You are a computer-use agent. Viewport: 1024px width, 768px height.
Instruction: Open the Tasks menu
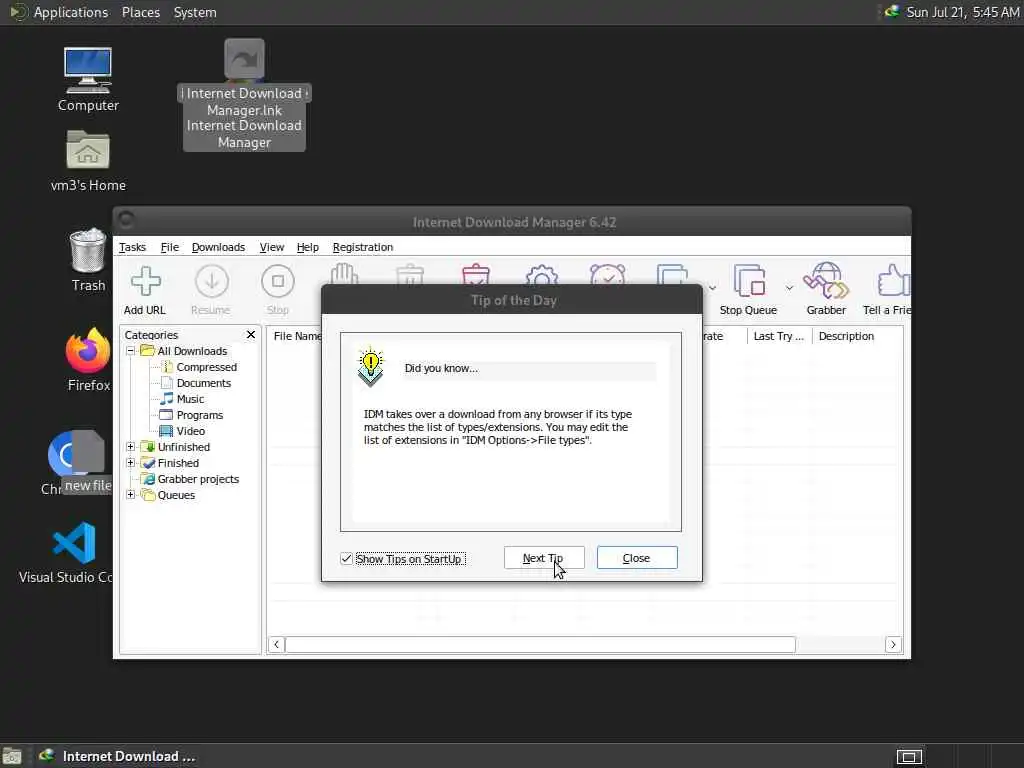tap(132, 247)
